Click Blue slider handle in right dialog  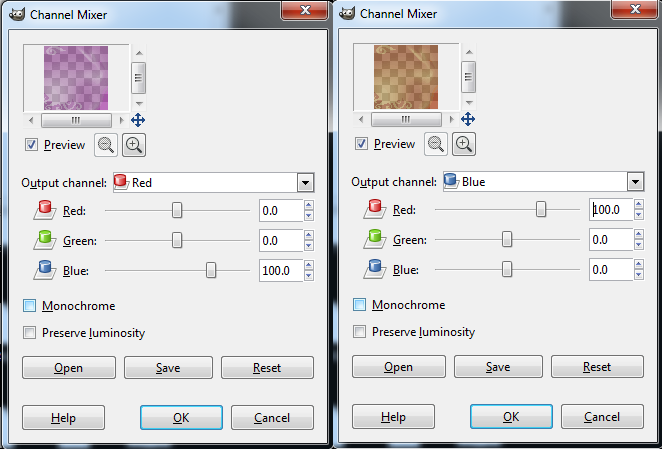pyautogui.click(x=507, y=269)
